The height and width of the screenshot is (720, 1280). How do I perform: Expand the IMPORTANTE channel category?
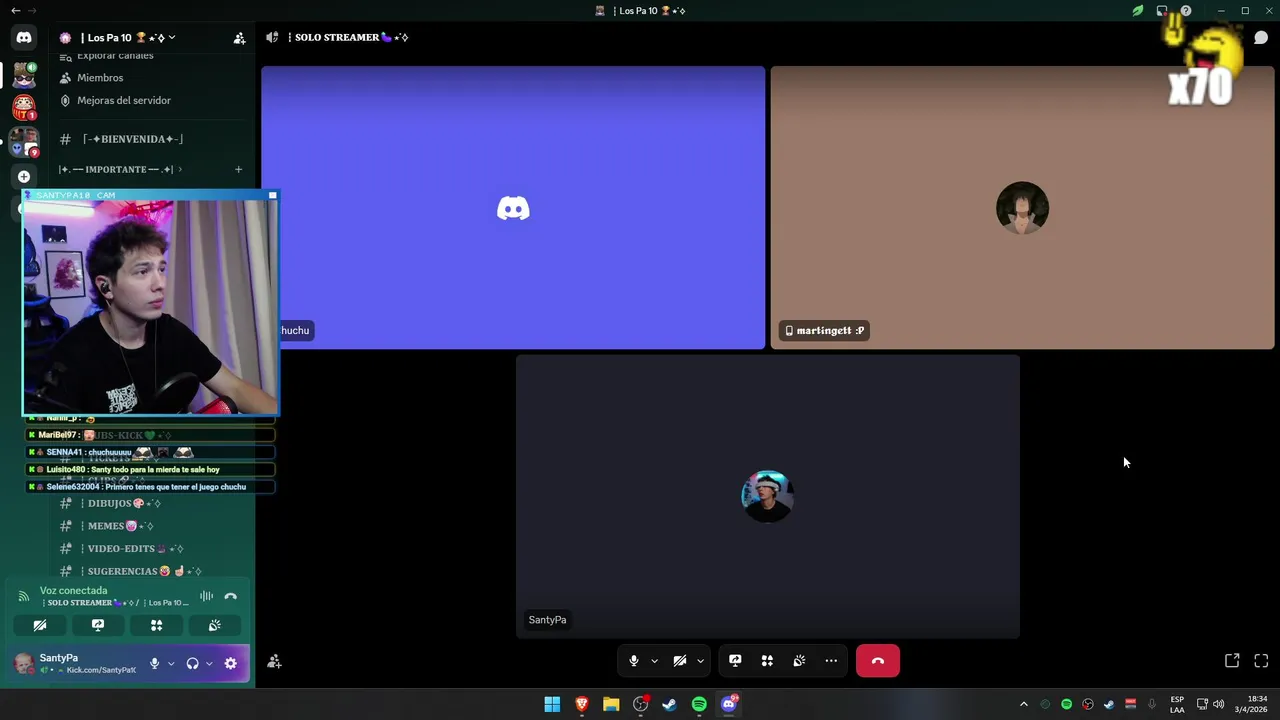(x=120, y=169)
